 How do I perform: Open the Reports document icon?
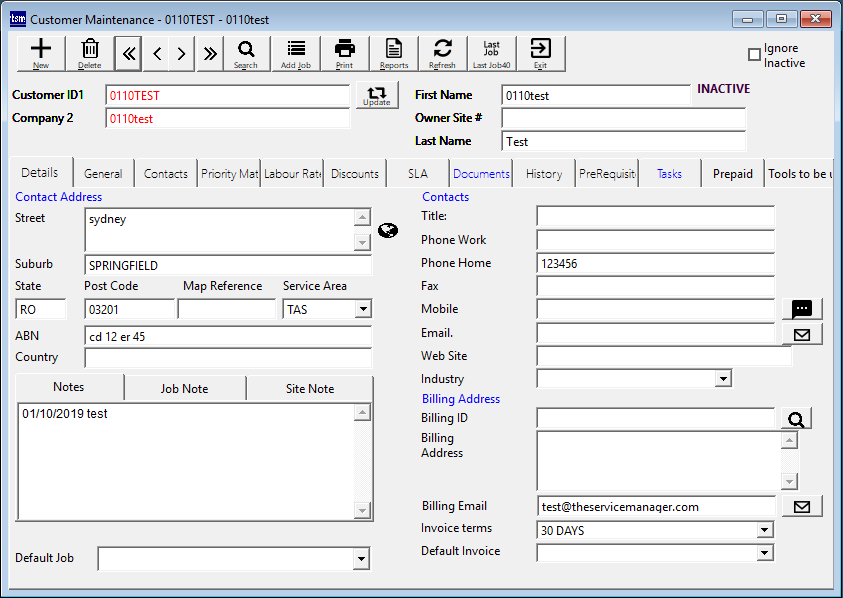tap(394, 53)
